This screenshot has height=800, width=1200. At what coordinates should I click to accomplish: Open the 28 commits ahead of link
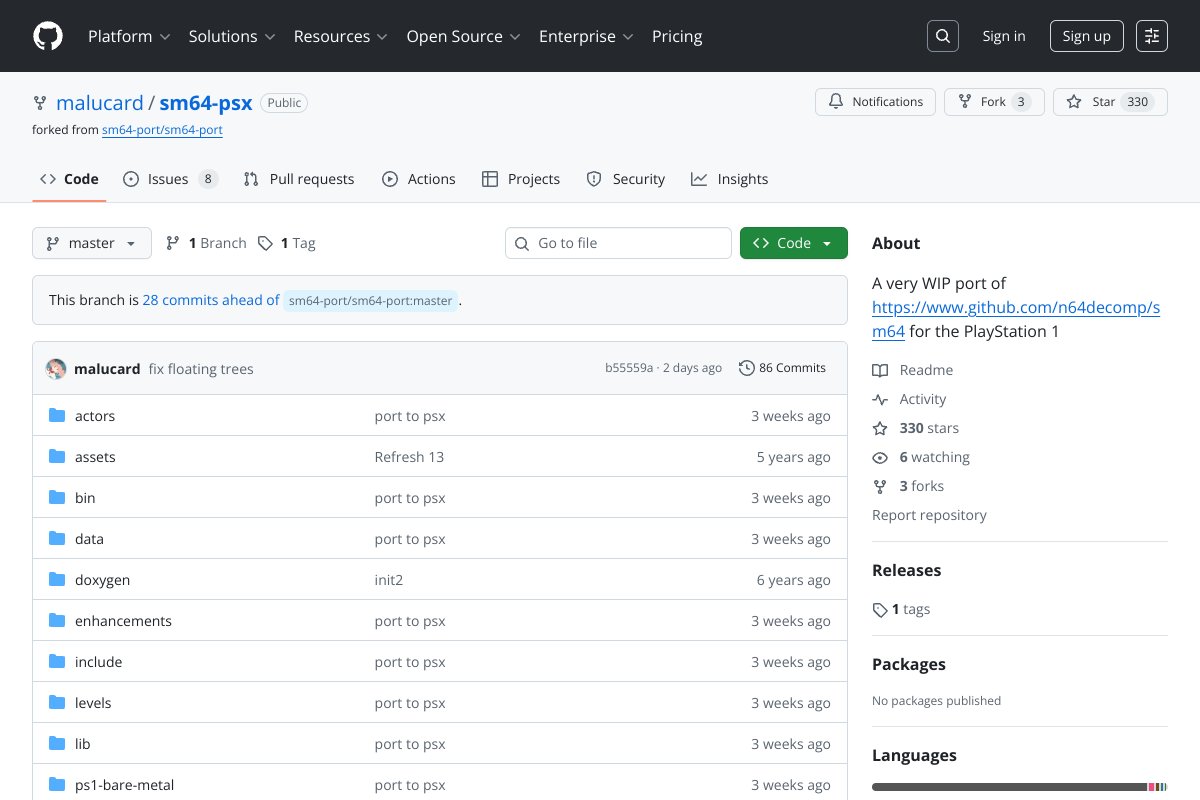point(211,300)
